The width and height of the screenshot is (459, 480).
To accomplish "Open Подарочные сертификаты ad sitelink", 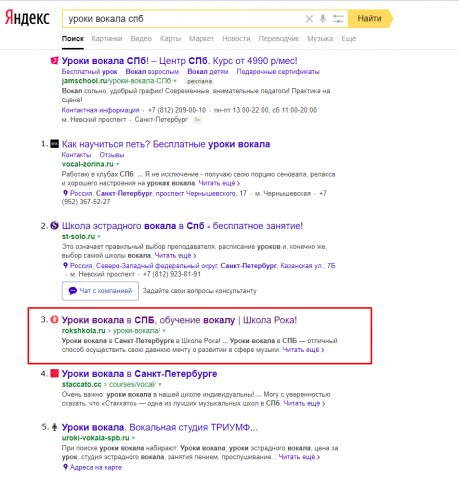I will (x=278, y=72).
